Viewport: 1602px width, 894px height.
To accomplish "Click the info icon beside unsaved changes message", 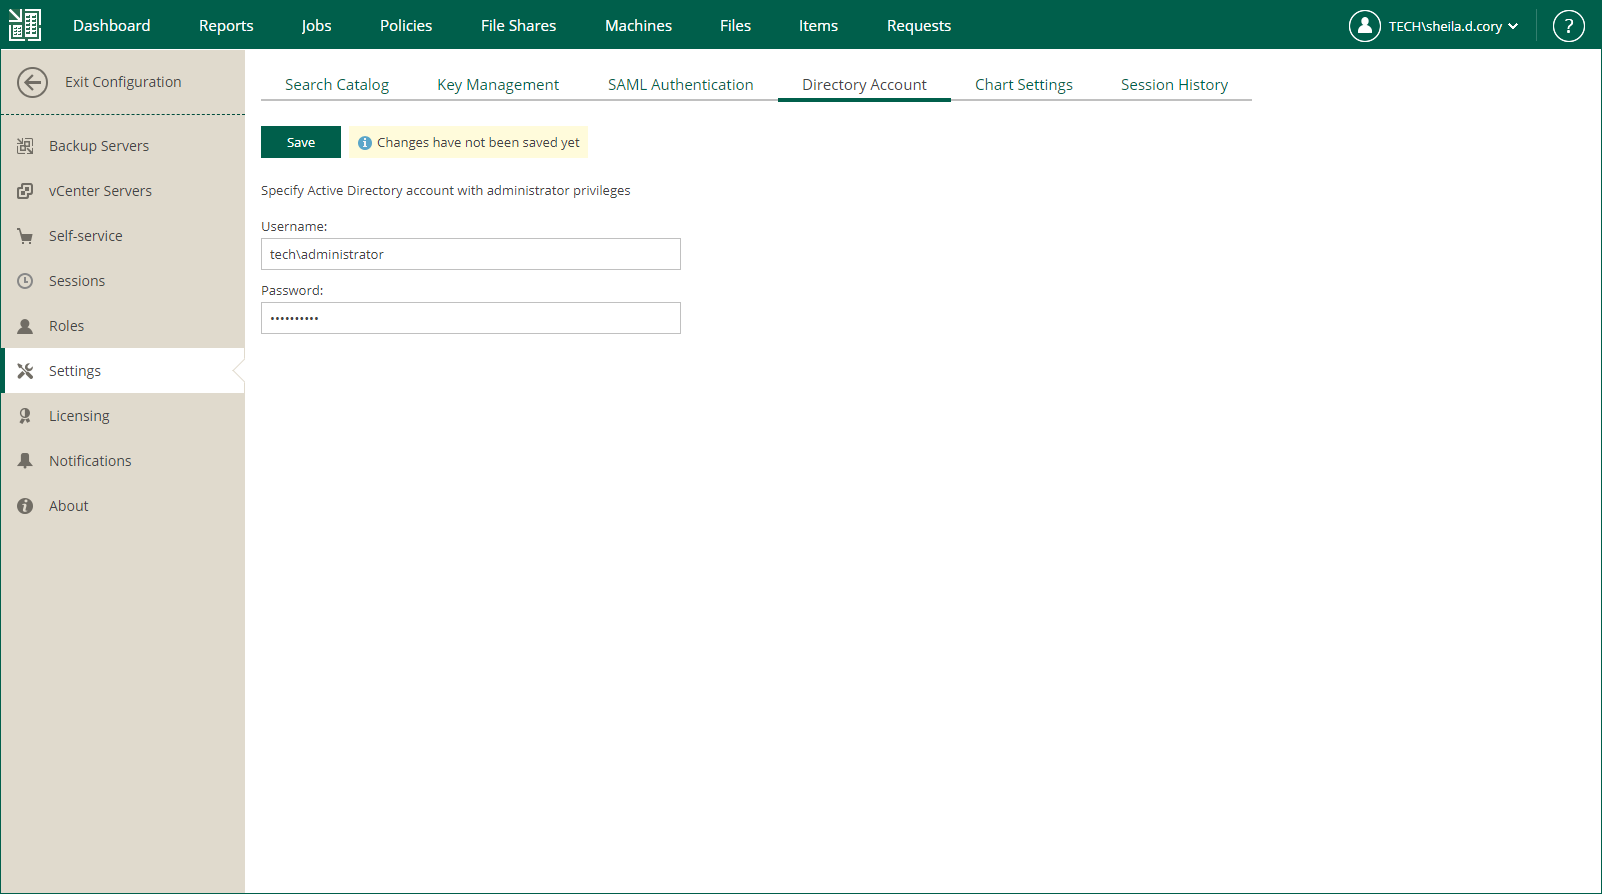I will pyautogui.click(x=365, y=143).
